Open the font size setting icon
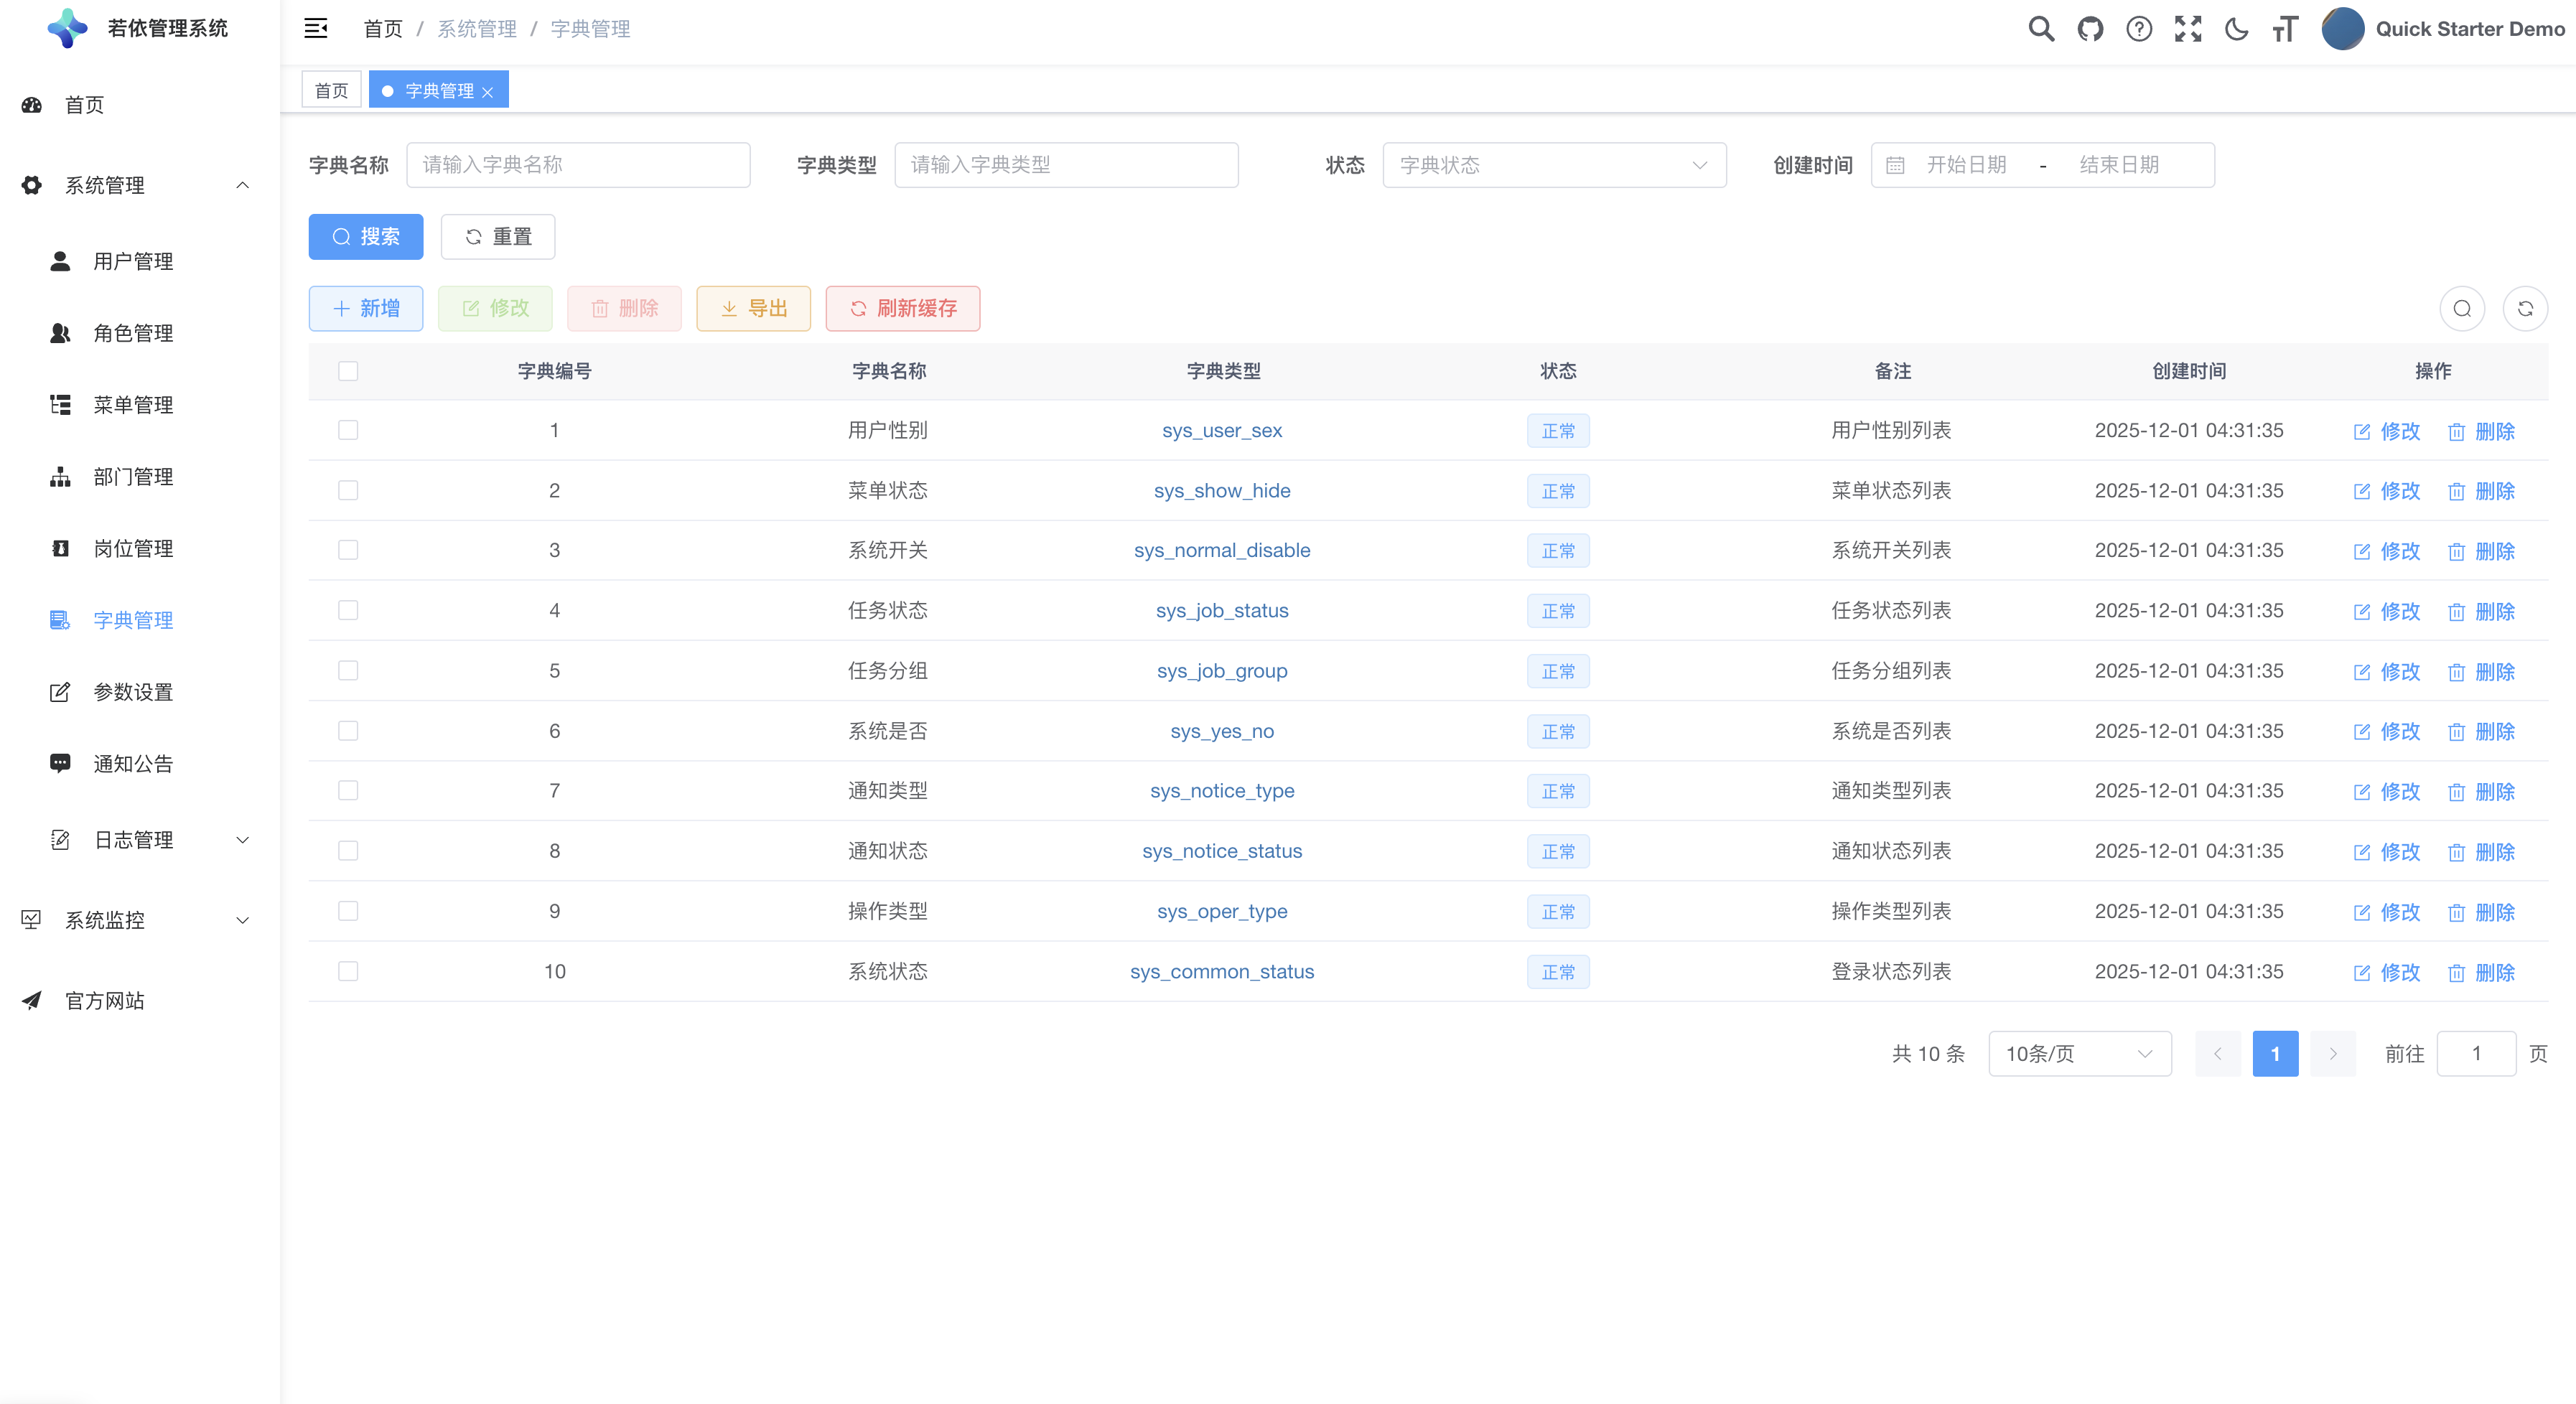The image size is (2576, 1404). pyautogui.click(x=2285, y=29)
